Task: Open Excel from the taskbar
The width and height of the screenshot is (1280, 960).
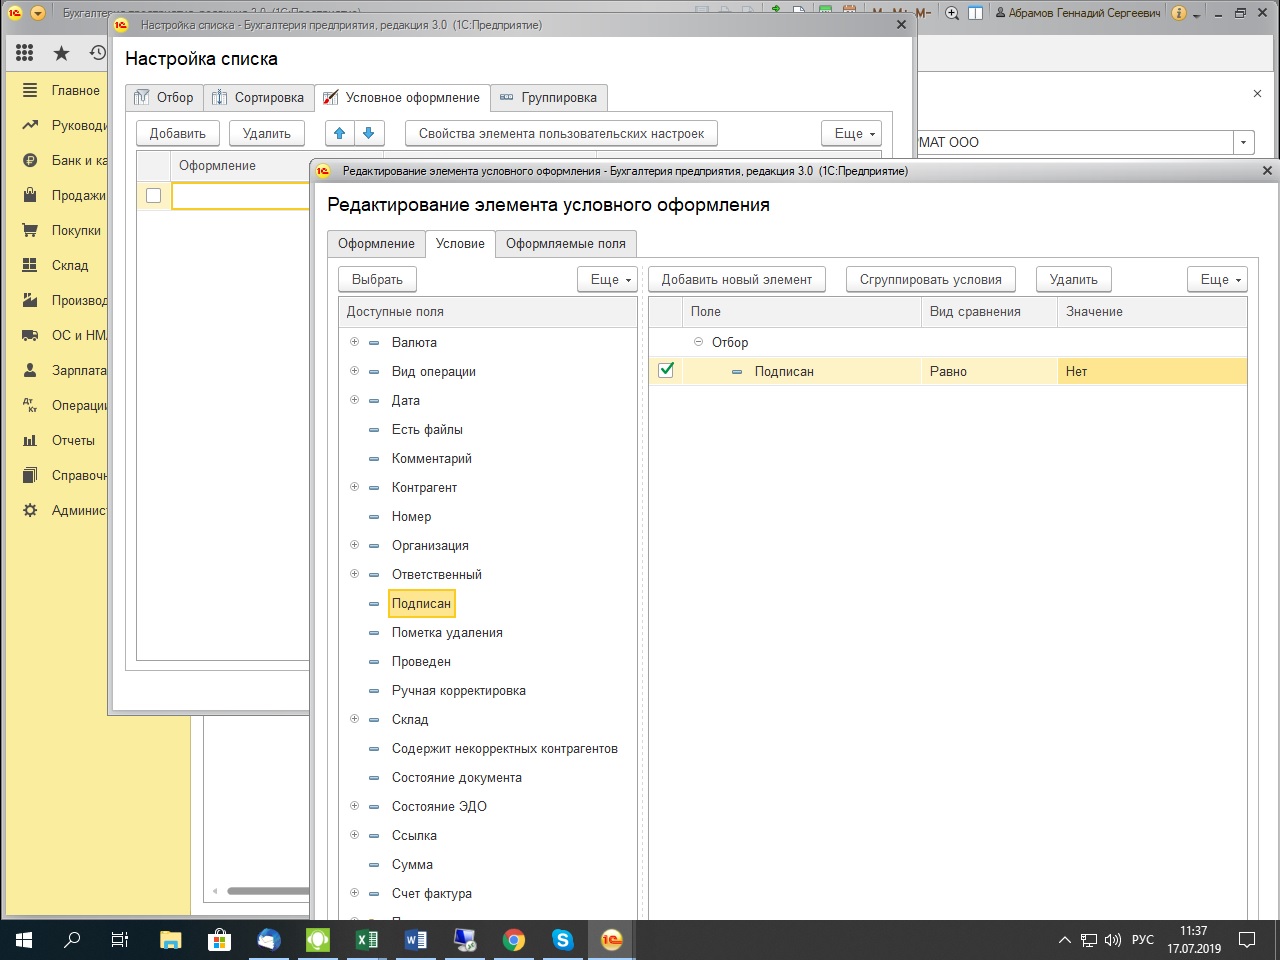Action: tap(366, 940)
